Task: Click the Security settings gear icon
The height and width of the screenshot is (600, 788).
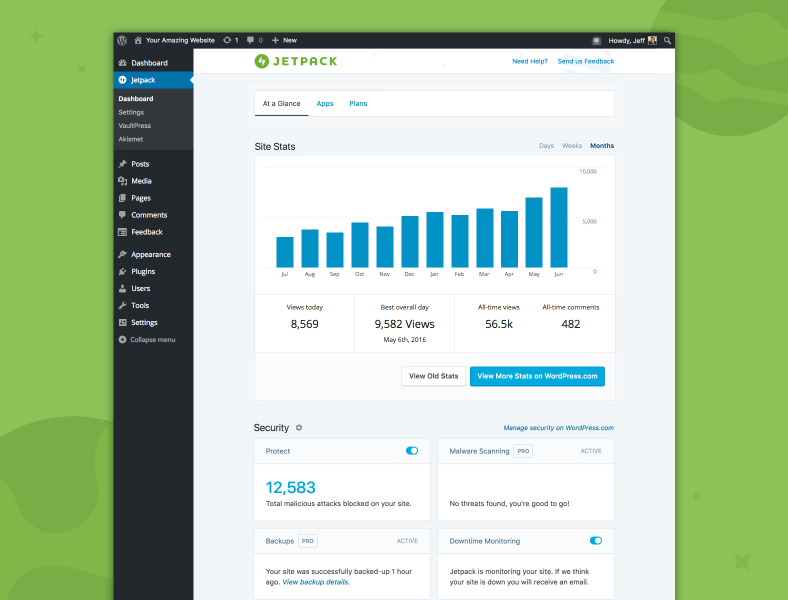Action: tap(299, 428)
